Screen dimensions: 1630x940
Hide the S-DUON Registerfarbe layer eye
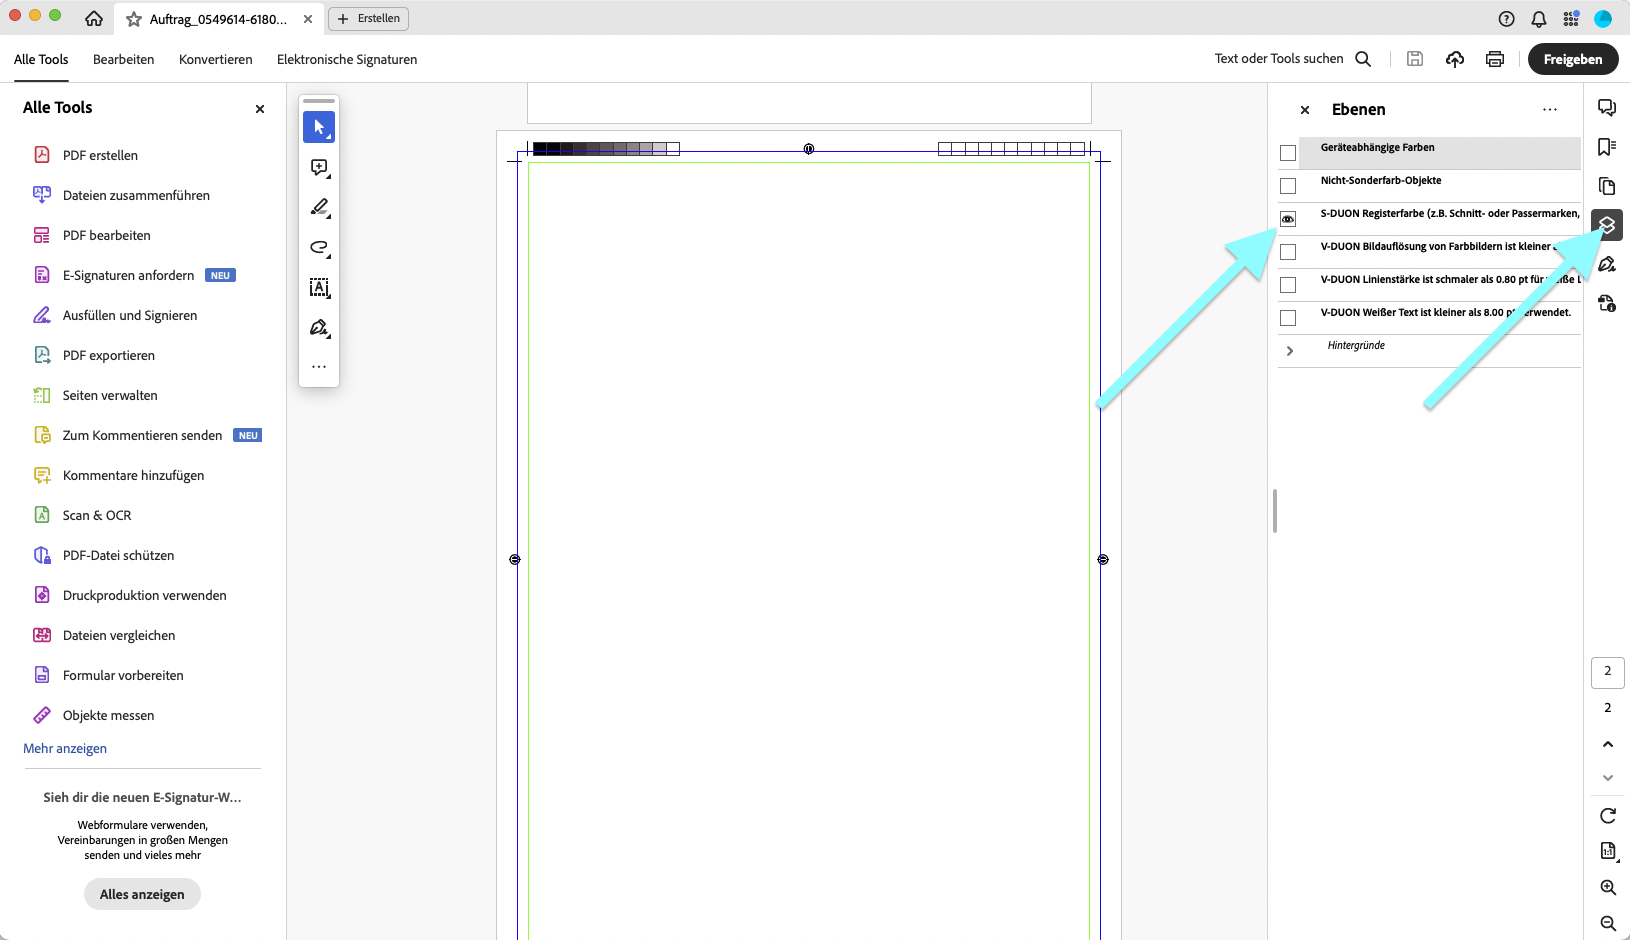click(1288, 219)
